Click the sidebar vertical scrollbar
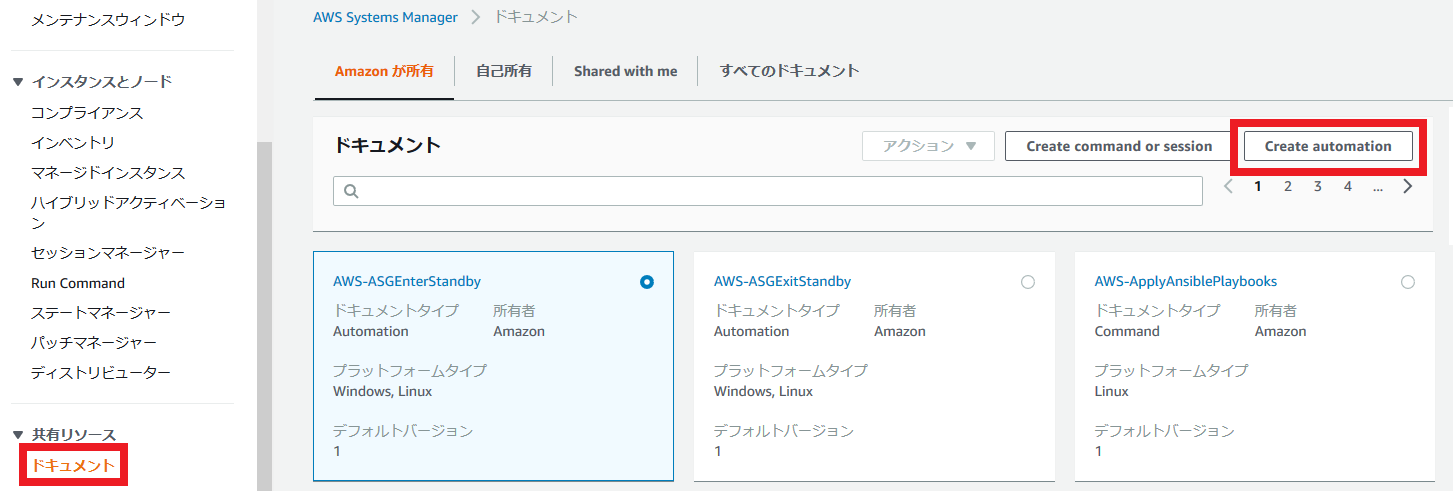Viewport: 1453px width, 491px height. (264, 315)
